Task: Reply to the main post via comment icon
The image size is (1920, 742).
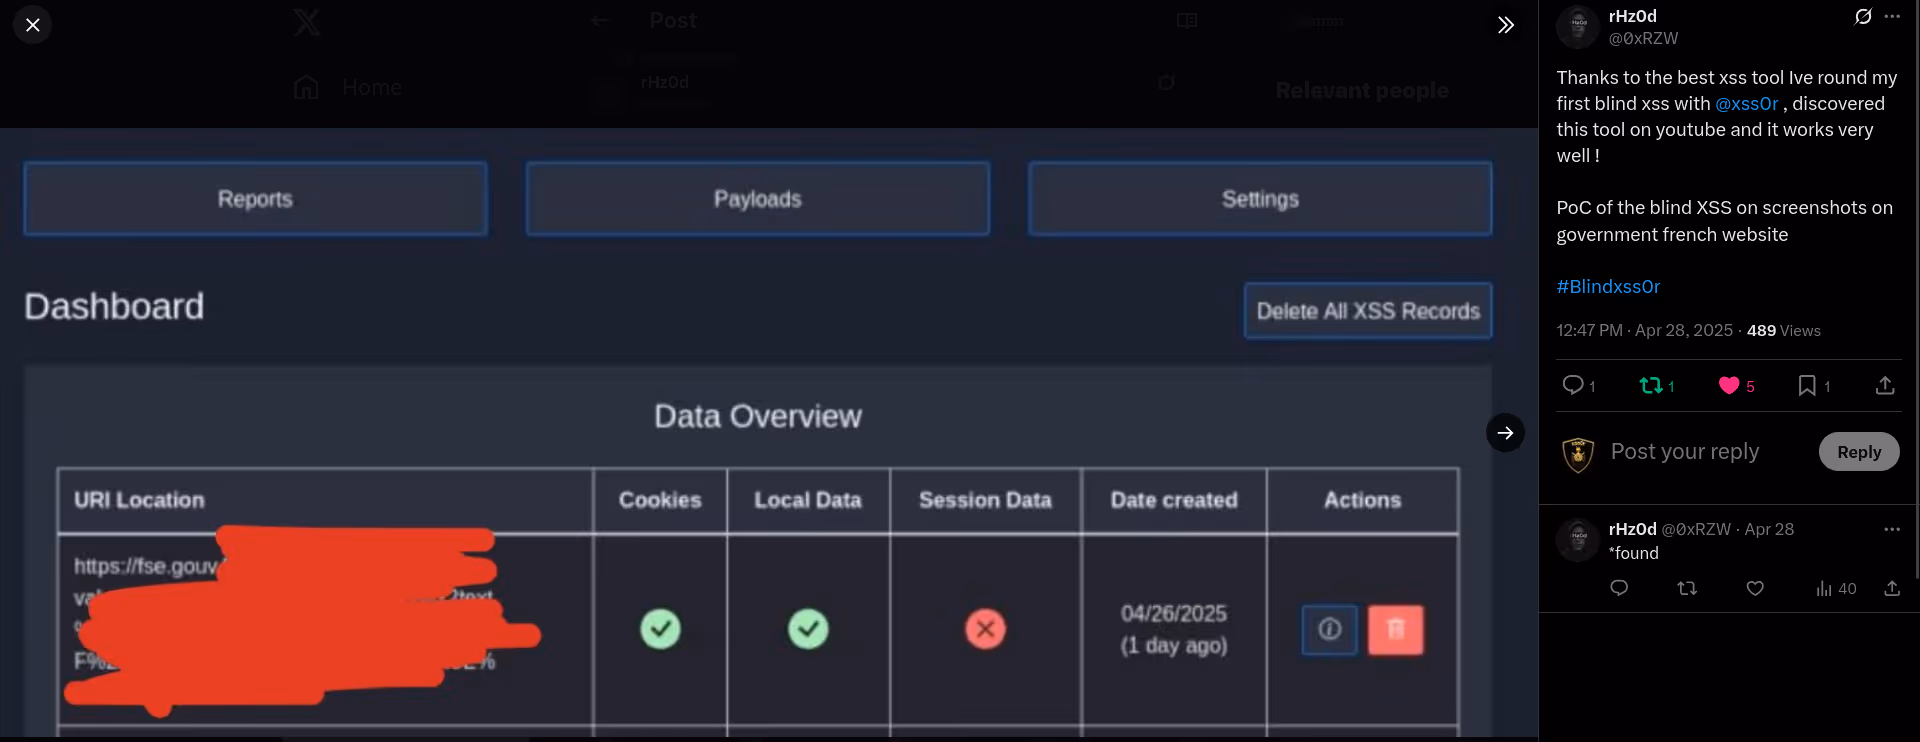Action: click(x=1573, y=385)
